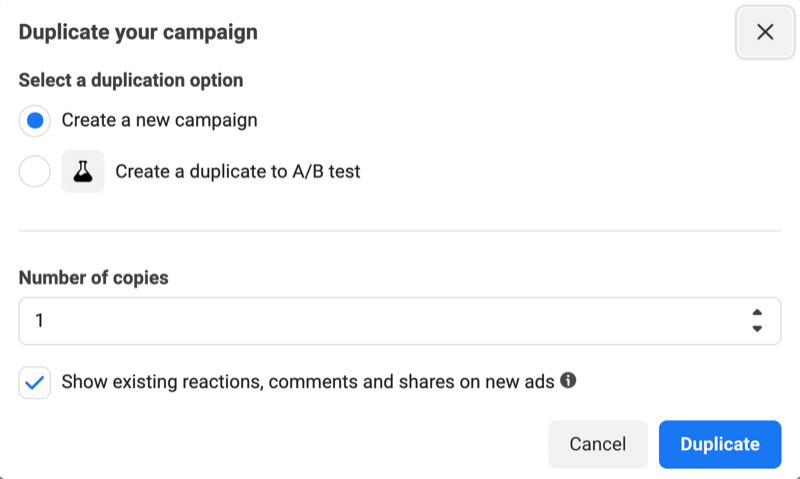Confirm with the blue Duplicate button
Viewport: 800px width, 479px height.
720,444
